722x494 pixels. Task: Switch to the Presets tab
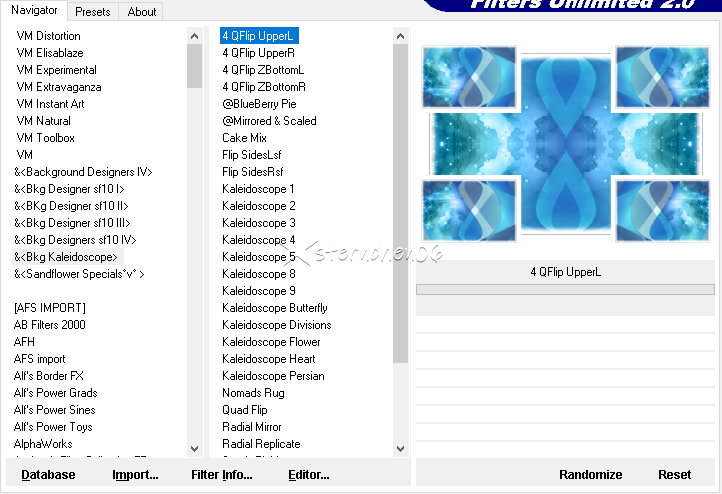(x=93, y=12)
